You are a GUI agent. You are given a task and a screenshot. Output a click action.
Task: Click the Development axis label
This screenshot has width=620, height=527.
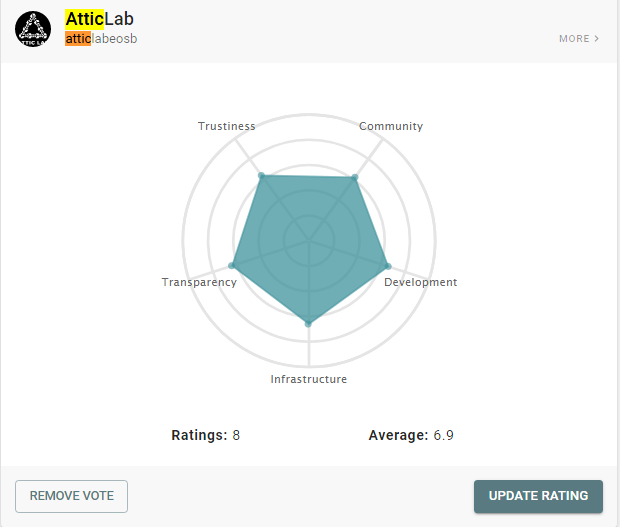(421, 282)
